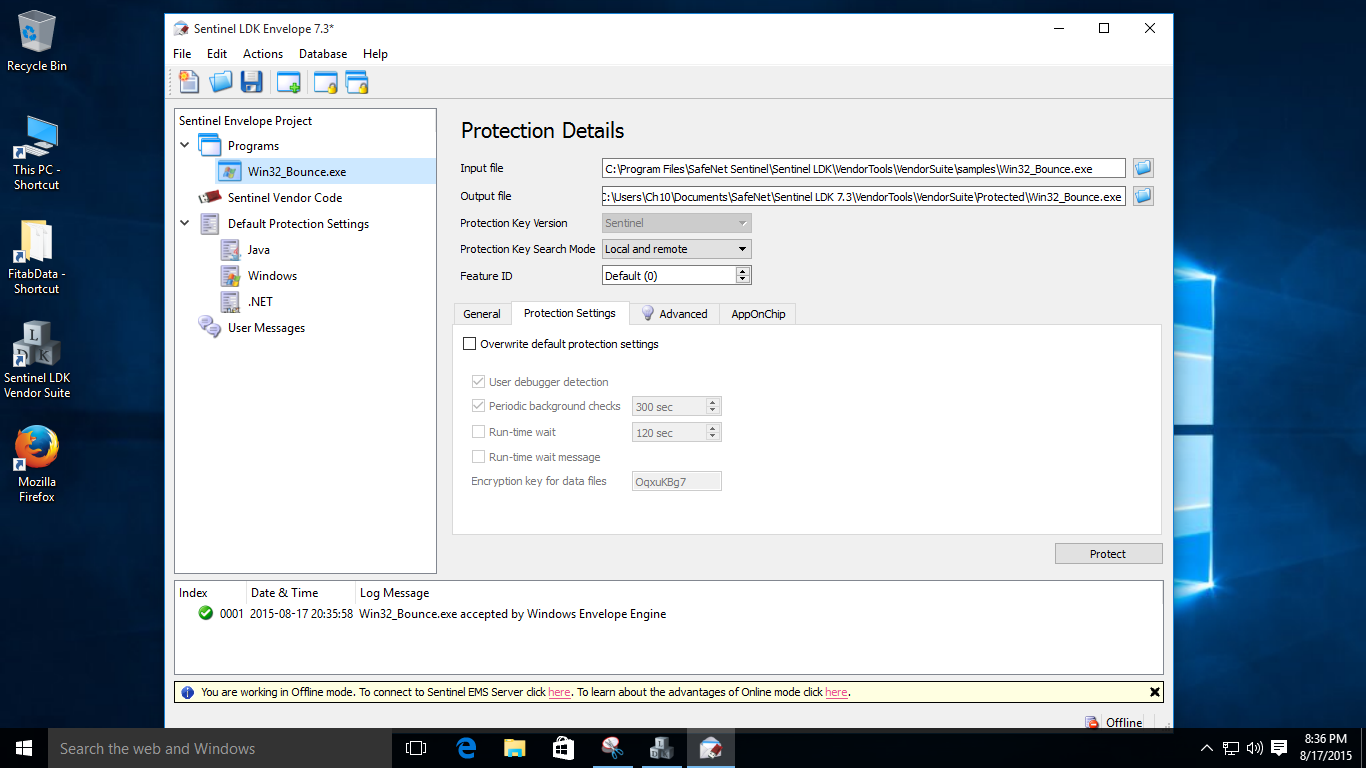Click first 'here' link to connect EMS Server

pyautogui.click(x=559, y=692)
